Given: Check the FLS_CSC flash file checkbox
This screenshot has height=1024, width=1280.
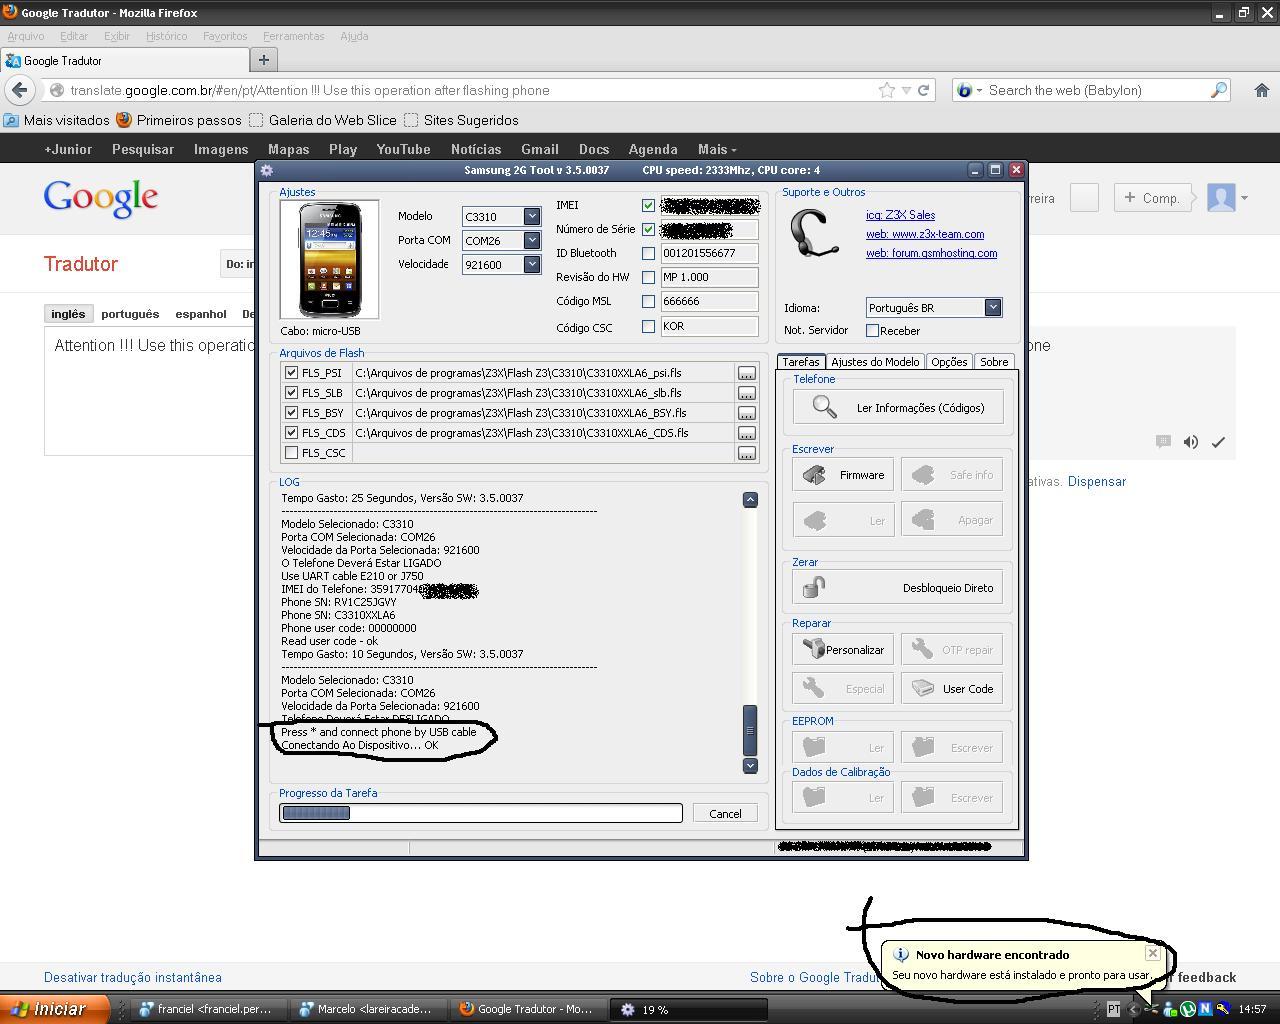Looking at the screenshot, I should [x=291, y=452].
